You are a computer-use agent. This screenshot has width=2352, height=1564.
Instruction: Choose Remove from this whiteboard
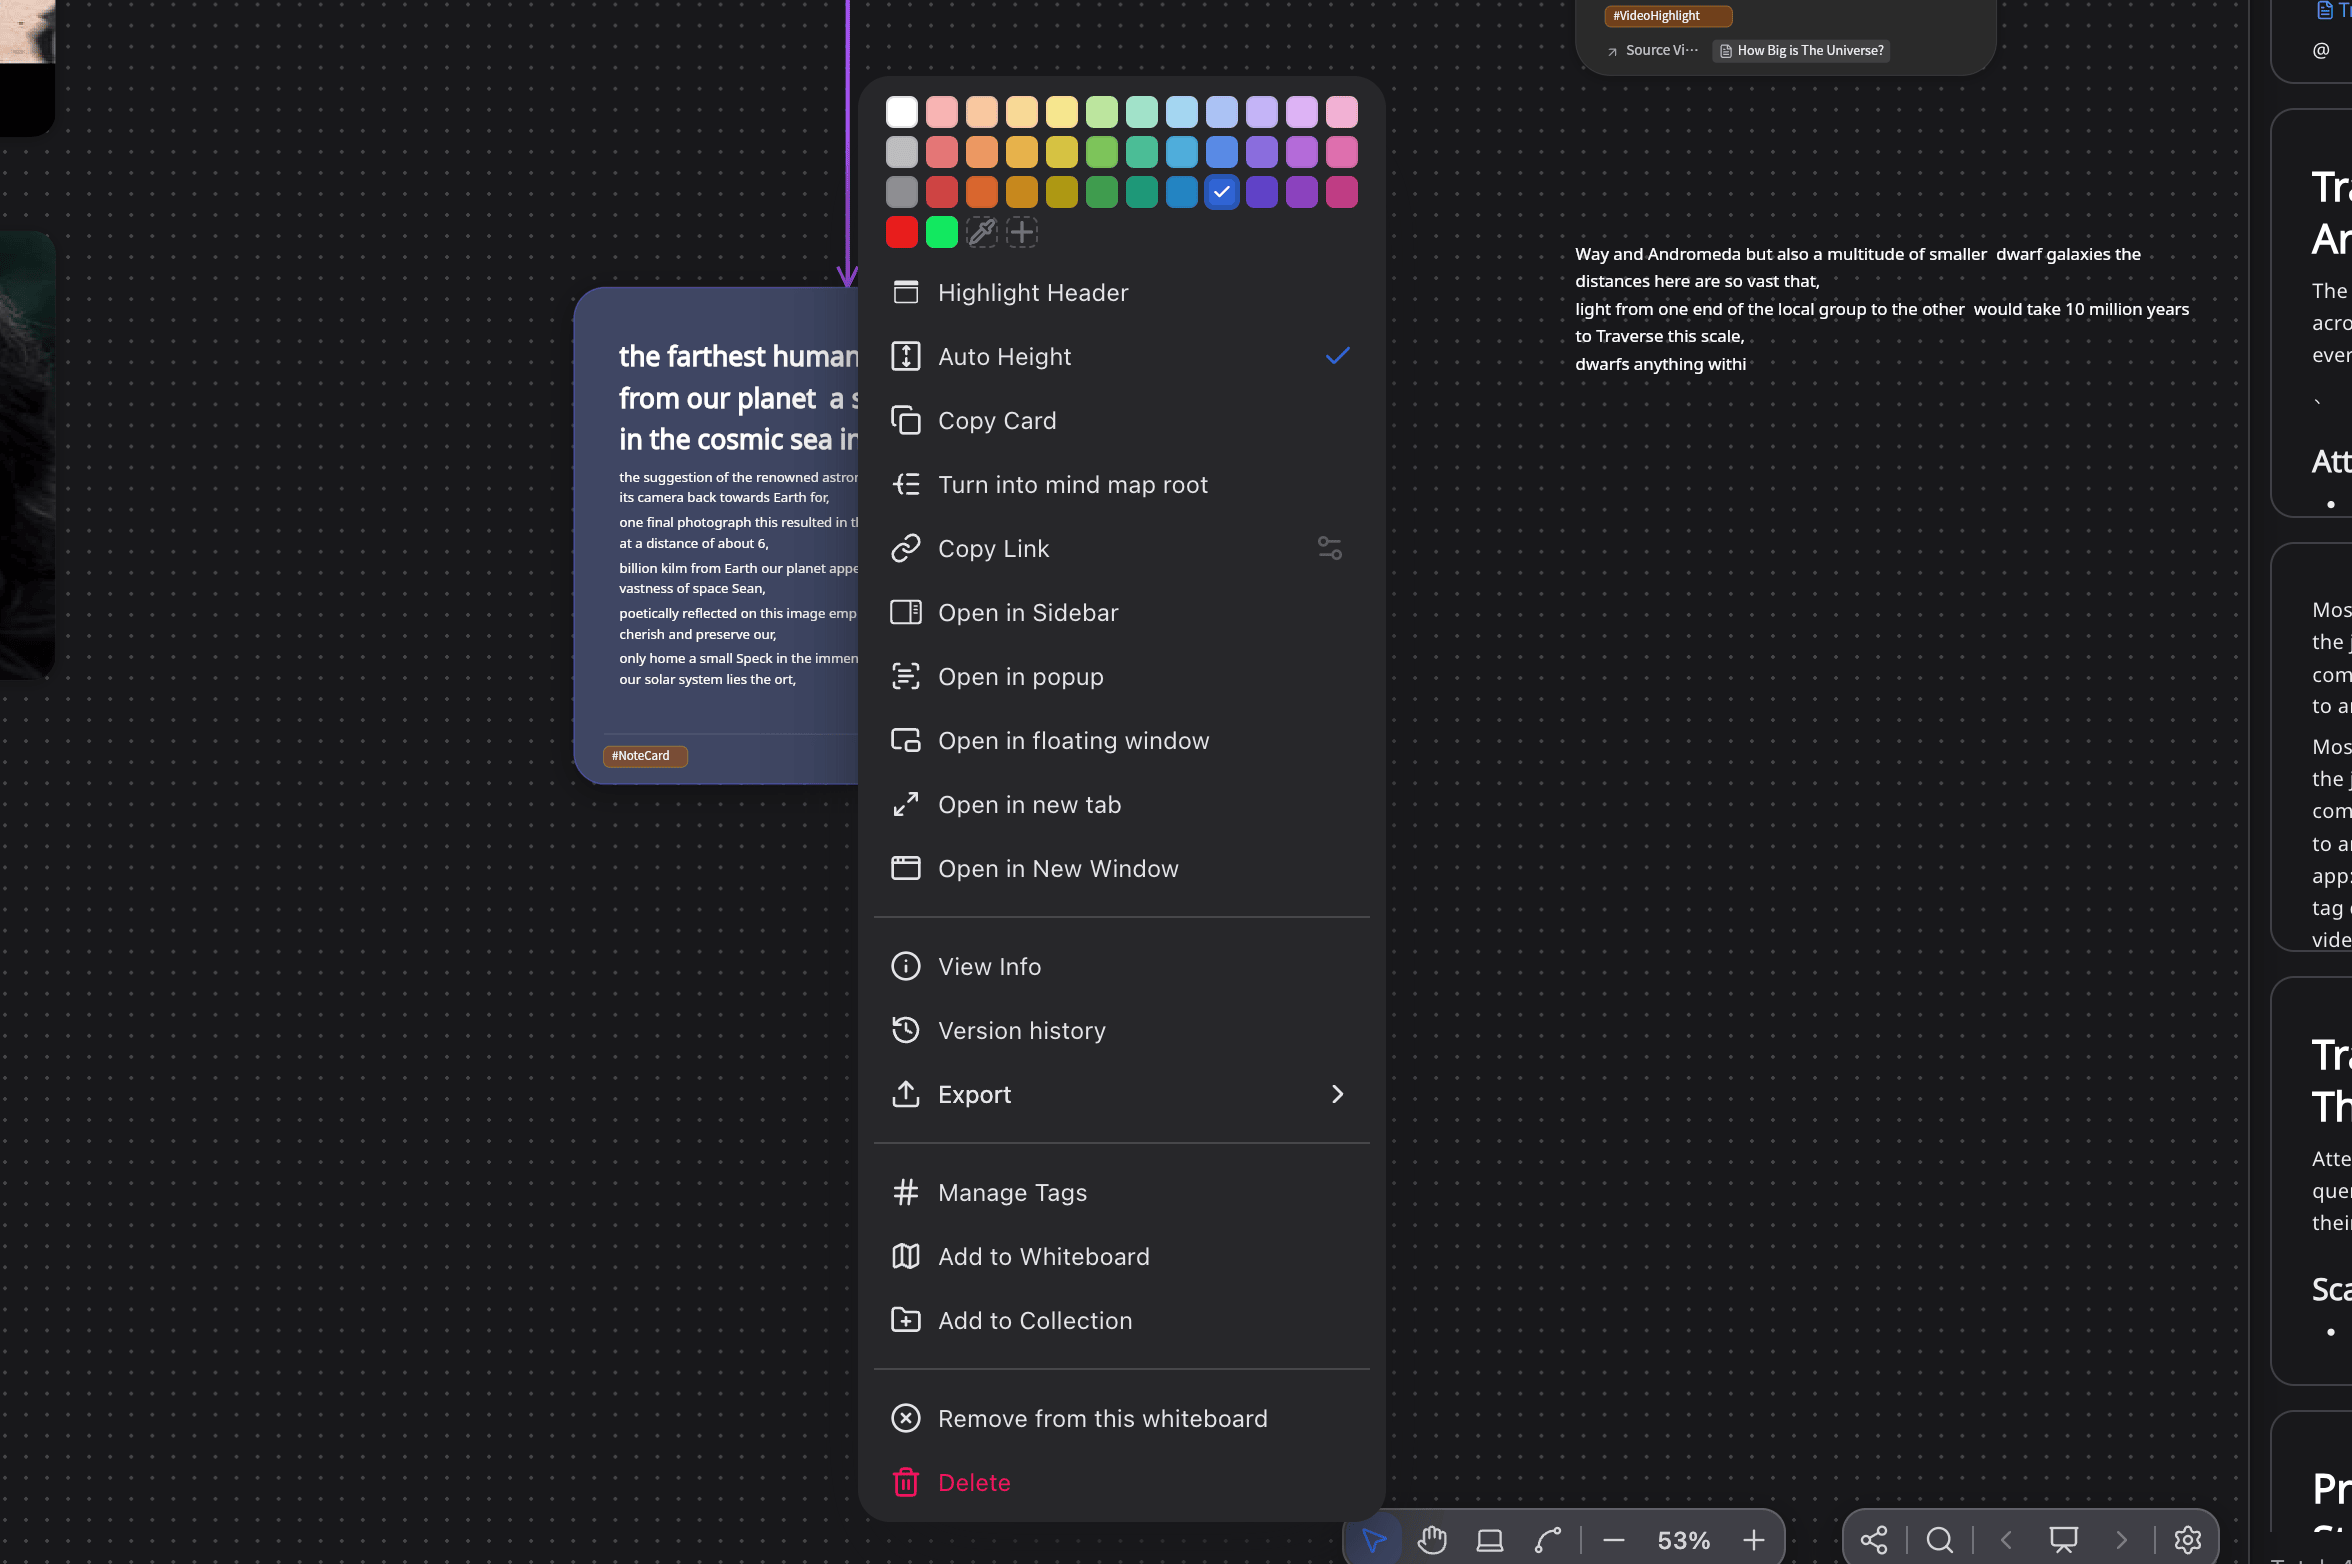tap(1122, 1418)
